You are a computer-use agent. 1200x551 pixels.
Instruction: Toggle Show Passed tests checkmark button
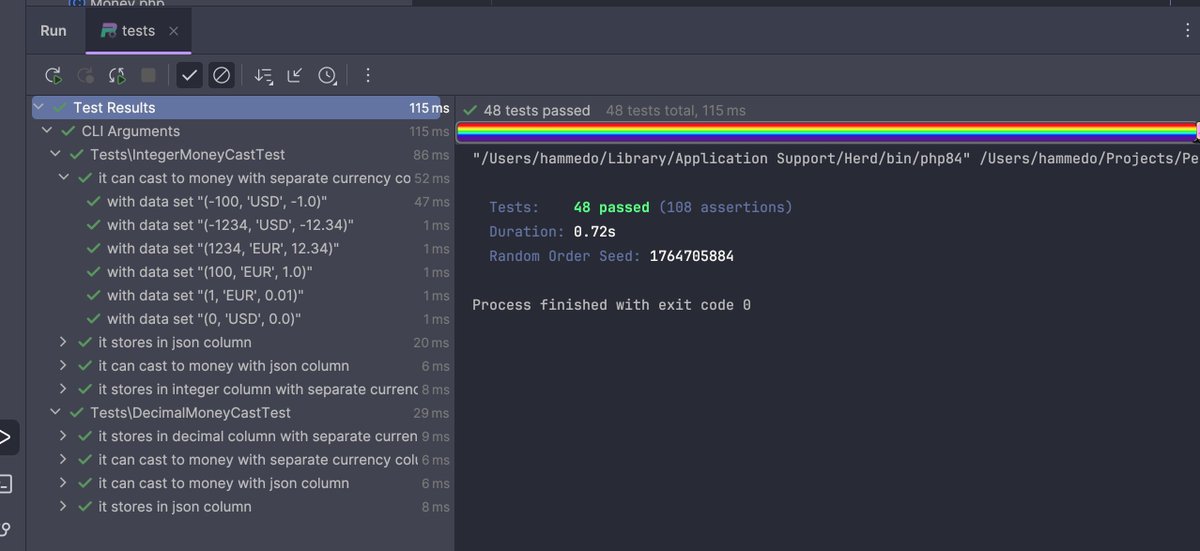[x=188, y=75]
